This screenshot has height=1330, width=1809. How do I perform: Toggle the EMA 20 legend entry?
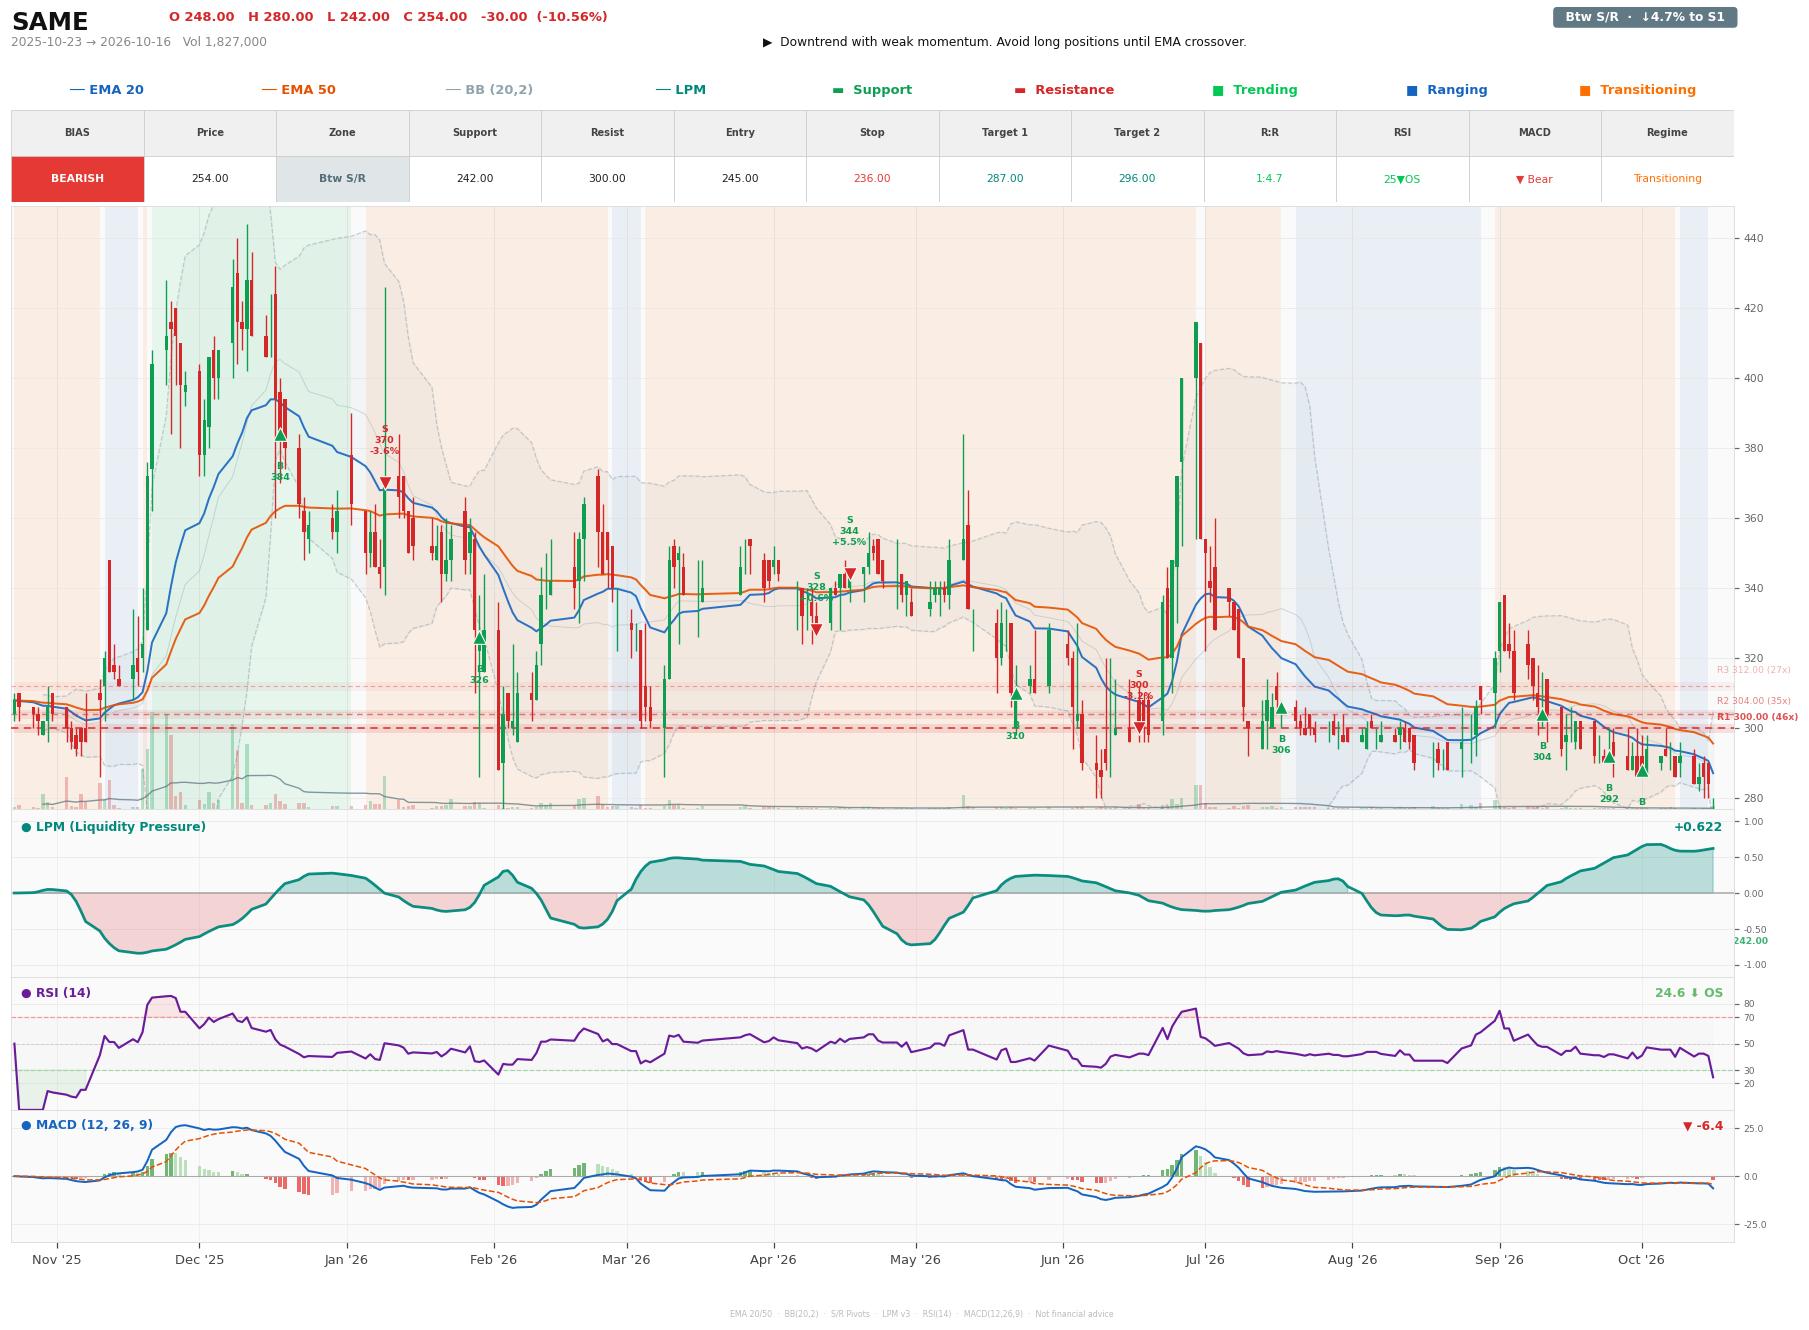(x=107, y=90)
